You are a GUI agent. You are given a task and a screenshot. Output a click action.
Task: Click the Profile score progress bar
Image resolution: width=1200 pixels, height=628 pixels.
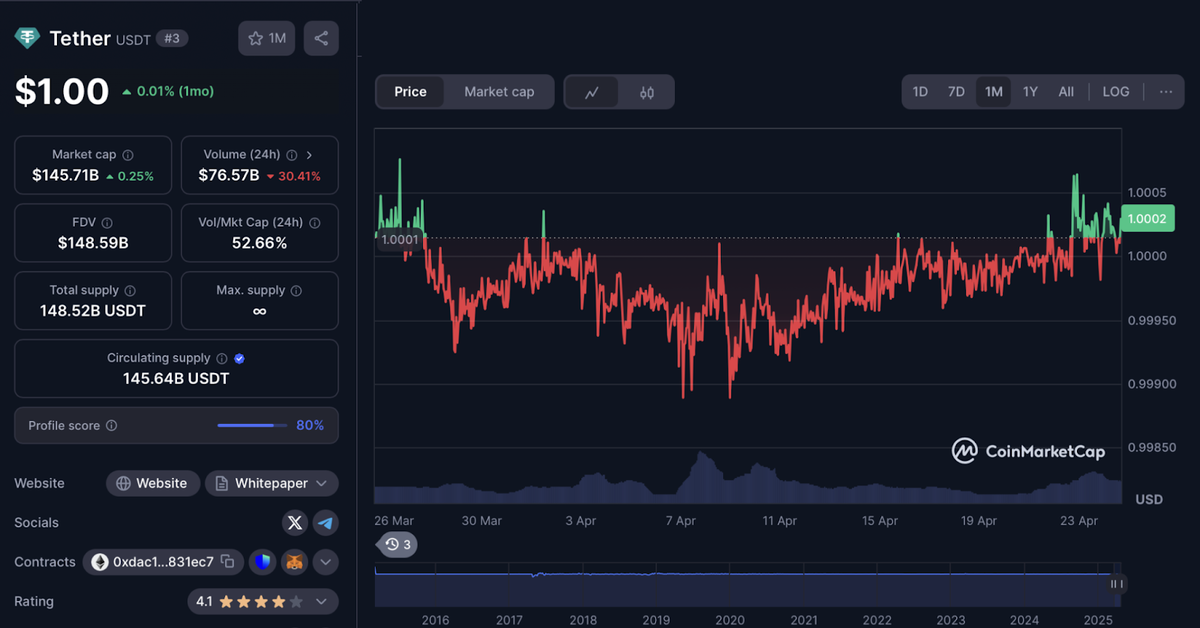[251, 425]
